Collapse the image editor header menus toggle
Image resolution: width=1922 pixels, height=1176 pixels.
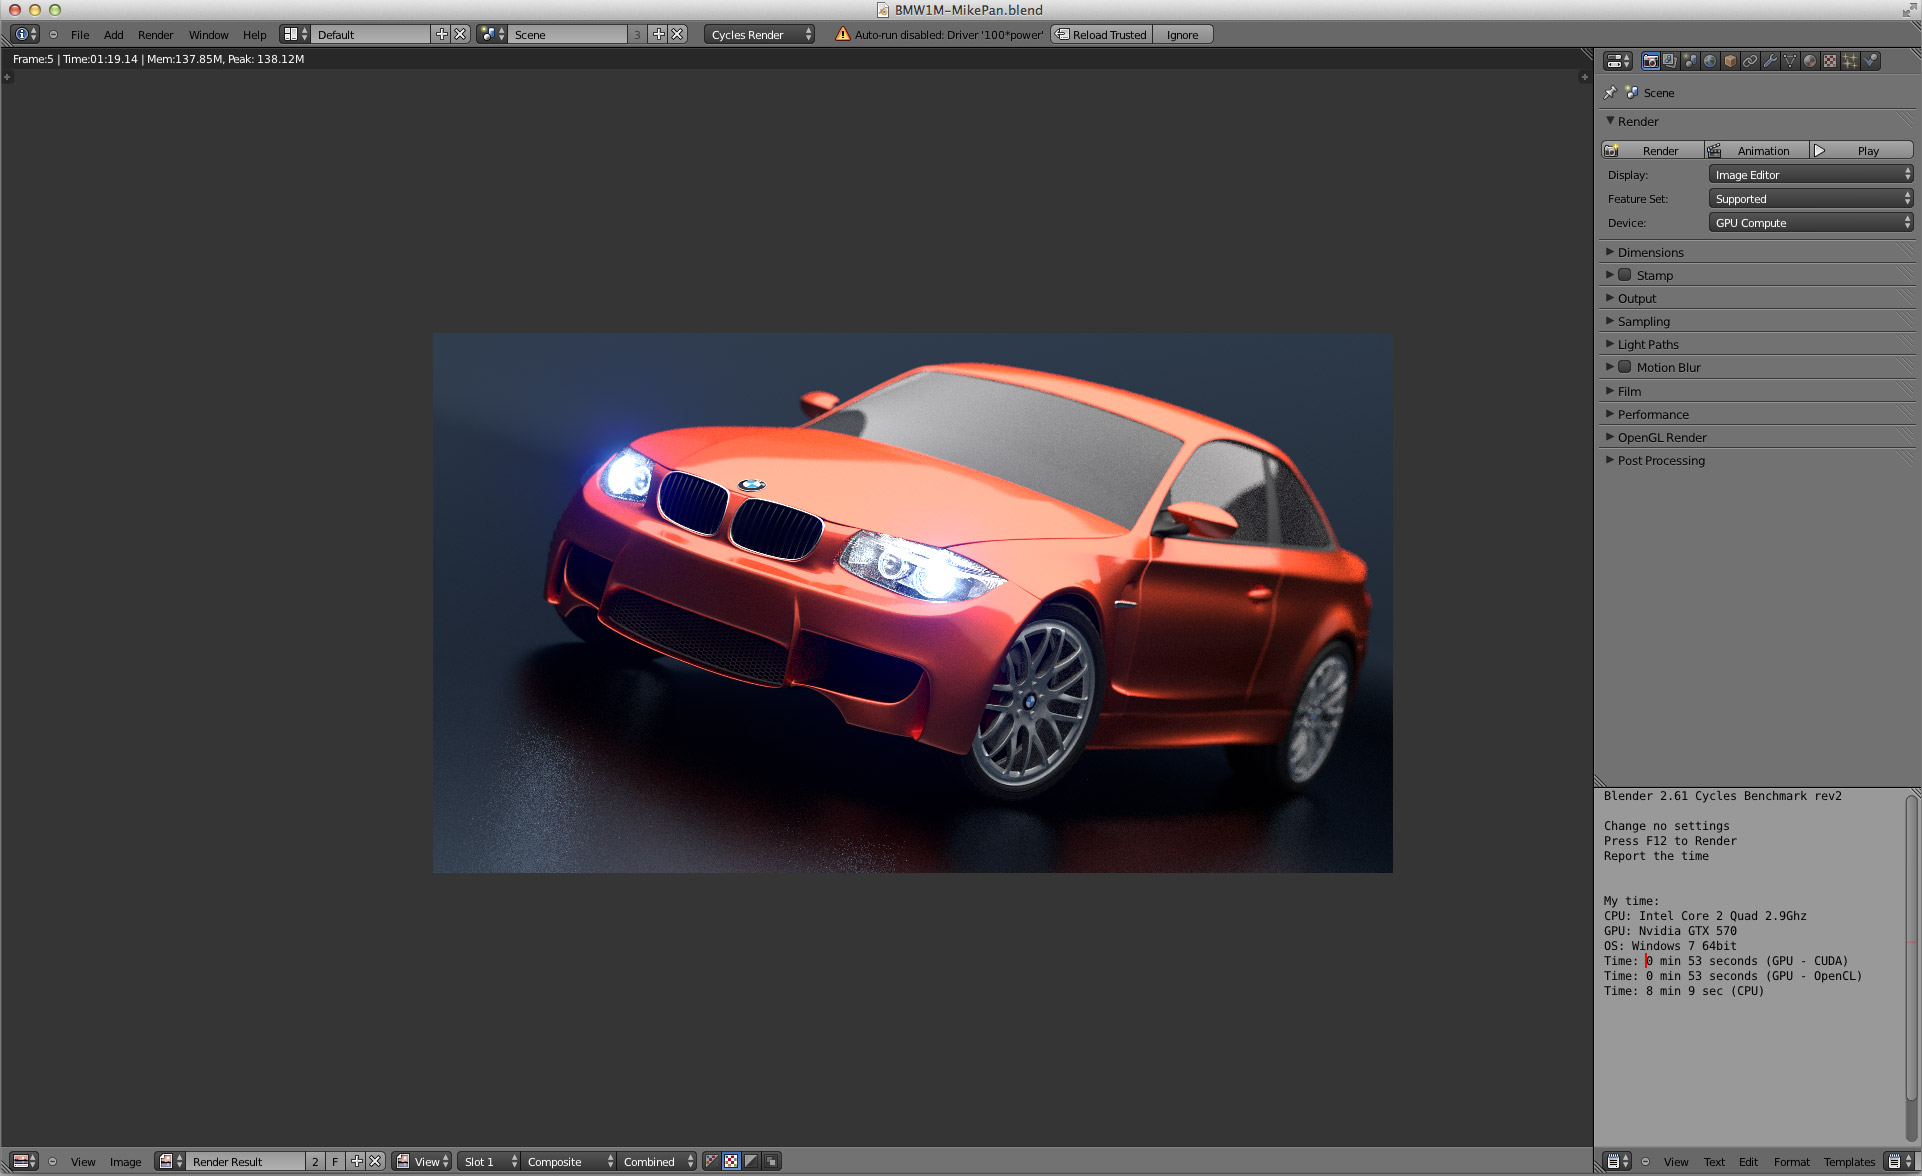tap(52, 1161)
